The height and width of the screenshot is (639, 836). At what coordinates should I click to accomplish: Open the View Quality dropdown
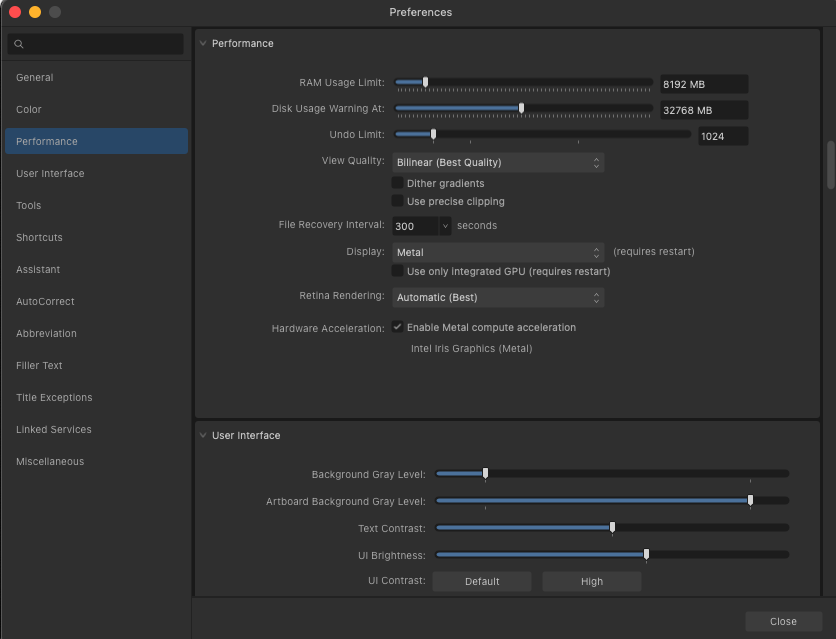(x=497, y=162)
